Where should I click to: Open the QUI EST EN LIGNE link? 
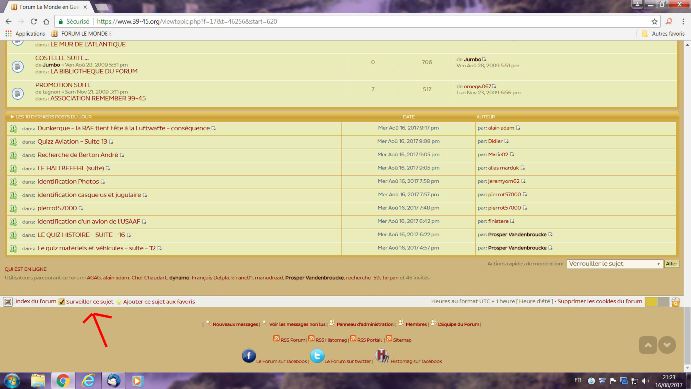tap(26, 269)
